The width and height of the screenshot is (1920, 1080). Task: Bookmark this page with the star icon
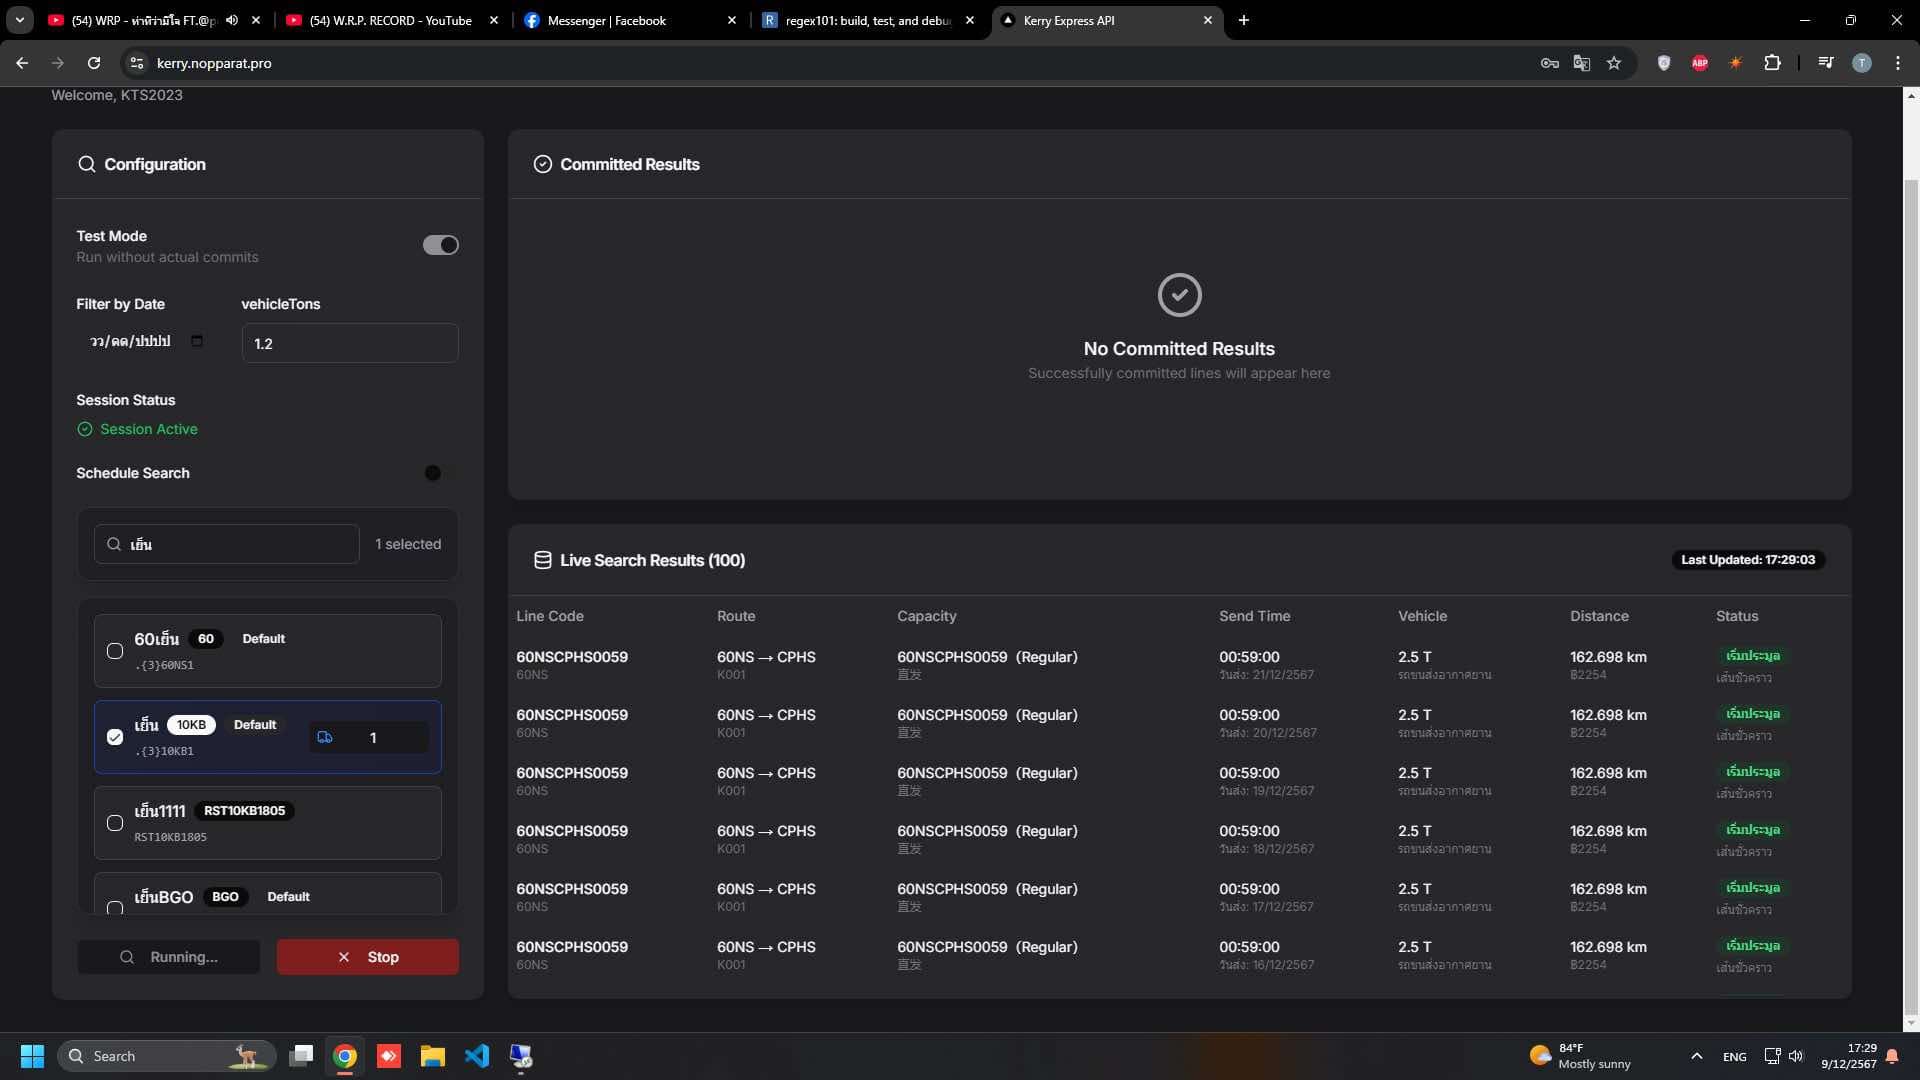coord(1613,63)
